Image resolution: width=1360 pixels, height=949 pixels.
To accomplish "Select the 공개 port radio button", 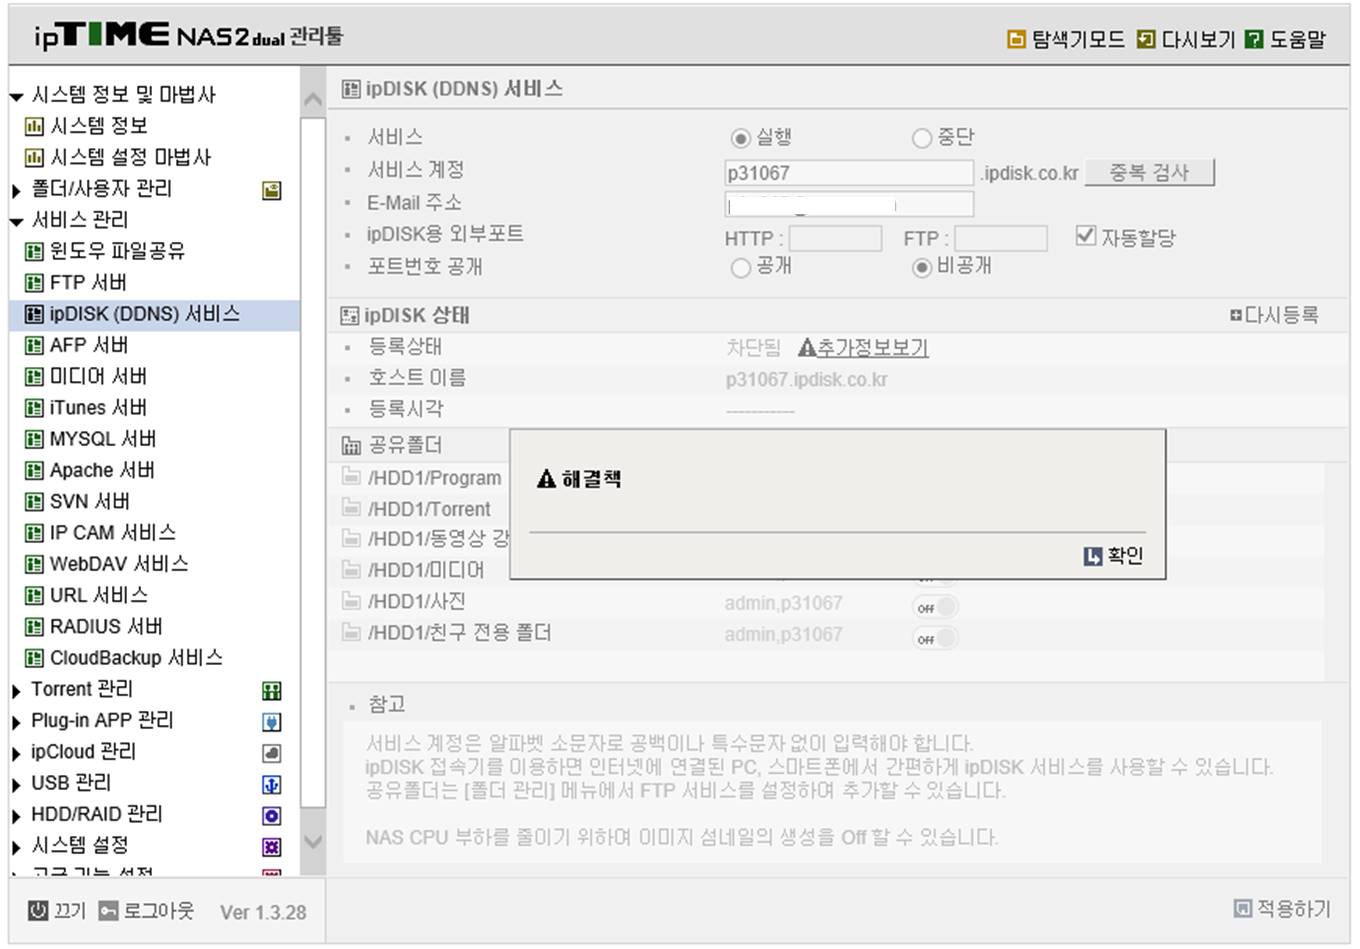I will click(741, 267).
